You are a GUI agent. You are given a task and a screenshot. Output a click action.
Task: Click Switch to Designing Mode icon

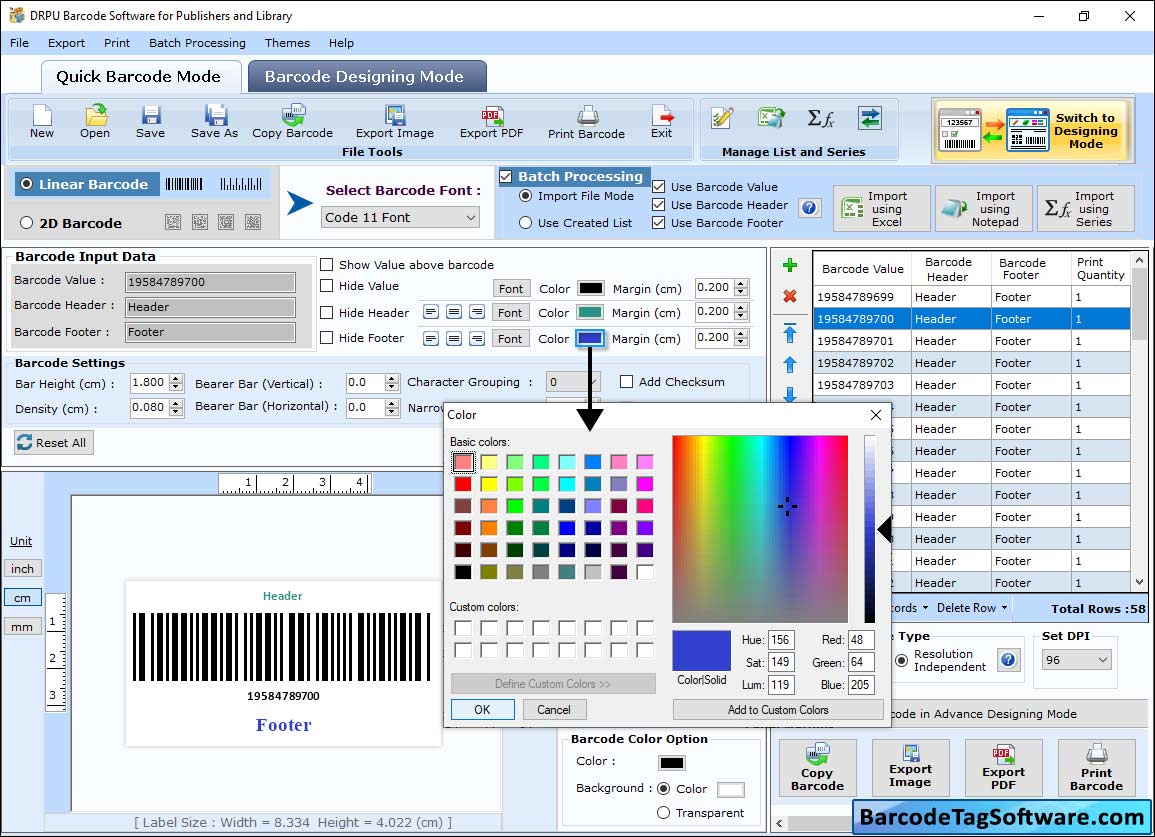[x=1030, y=130]
